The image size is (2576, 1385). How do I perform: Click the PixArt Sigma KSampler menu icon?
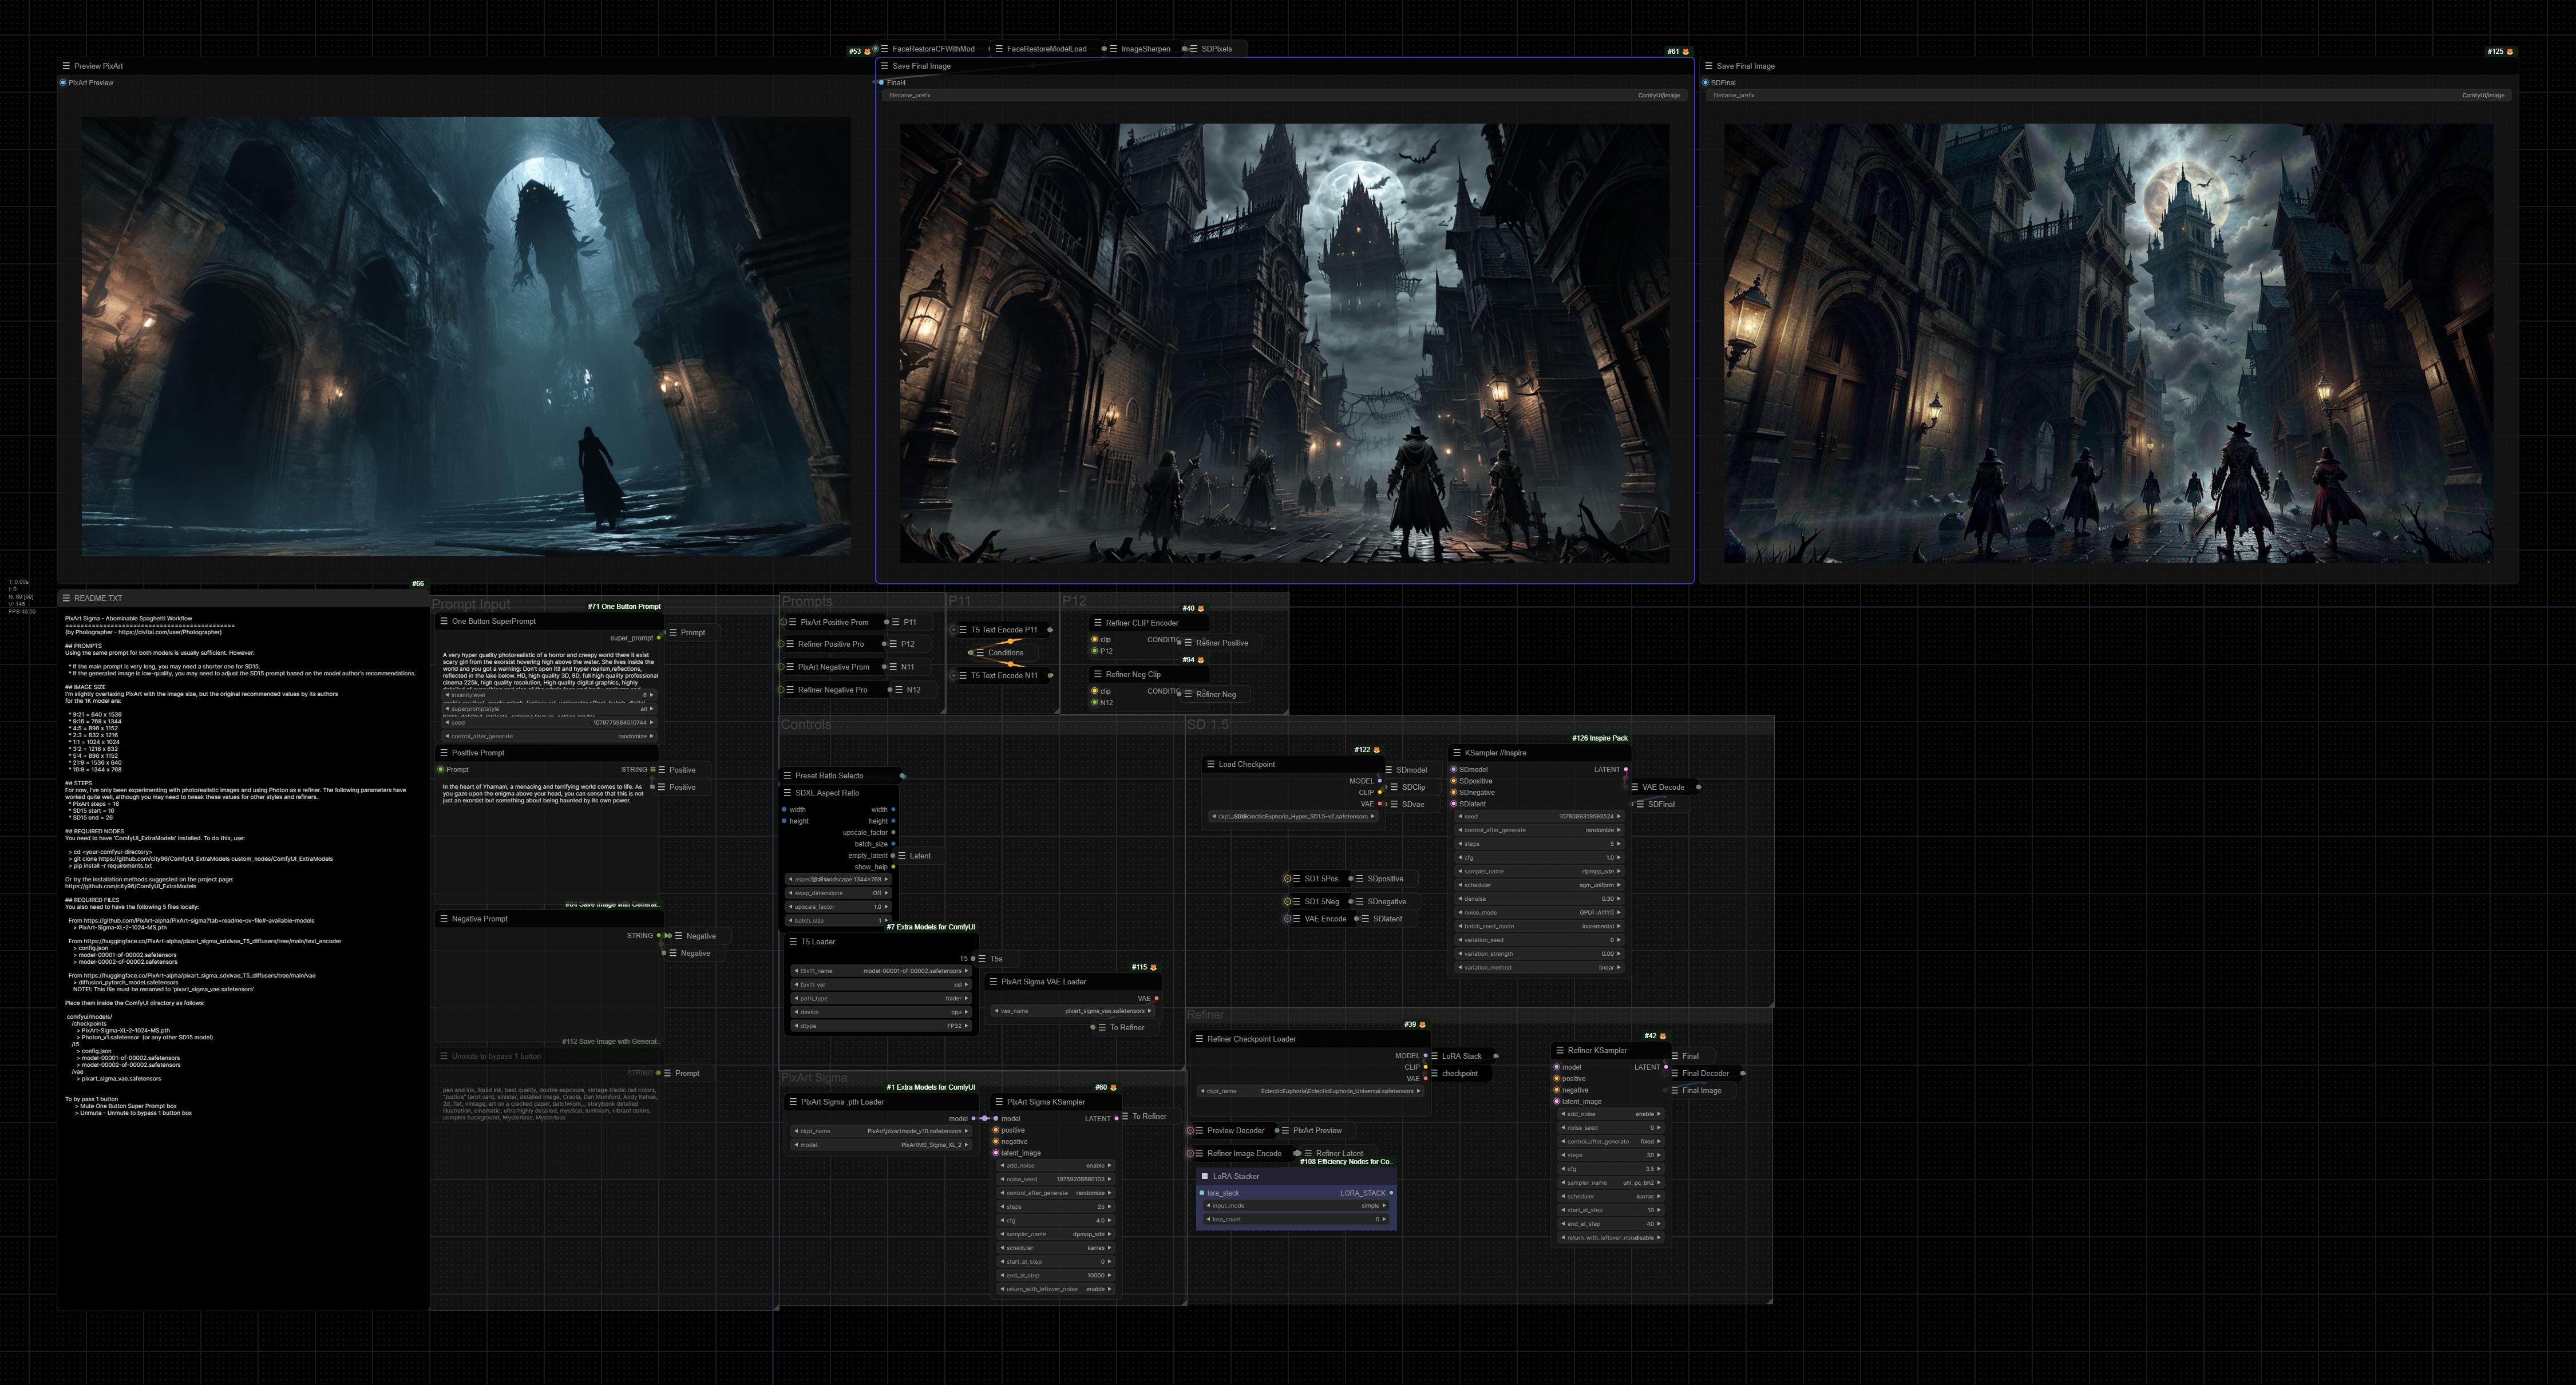[x=999, y=1102]
